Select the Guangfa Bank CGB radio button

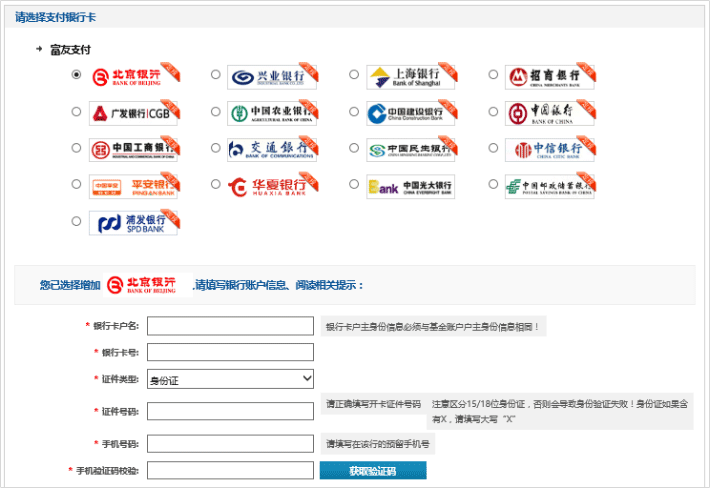[x=77, y=112]
